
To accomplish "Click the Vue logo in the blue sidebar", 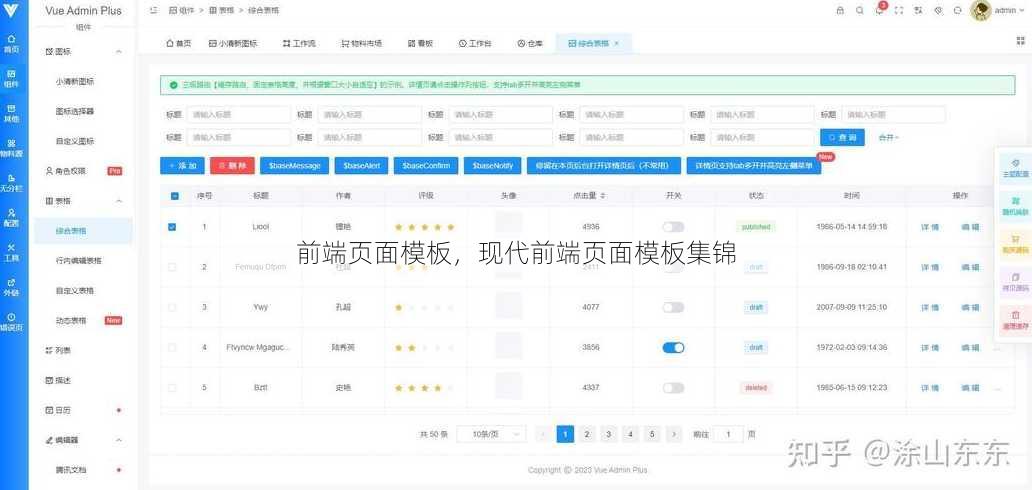I will coord(11,11).
